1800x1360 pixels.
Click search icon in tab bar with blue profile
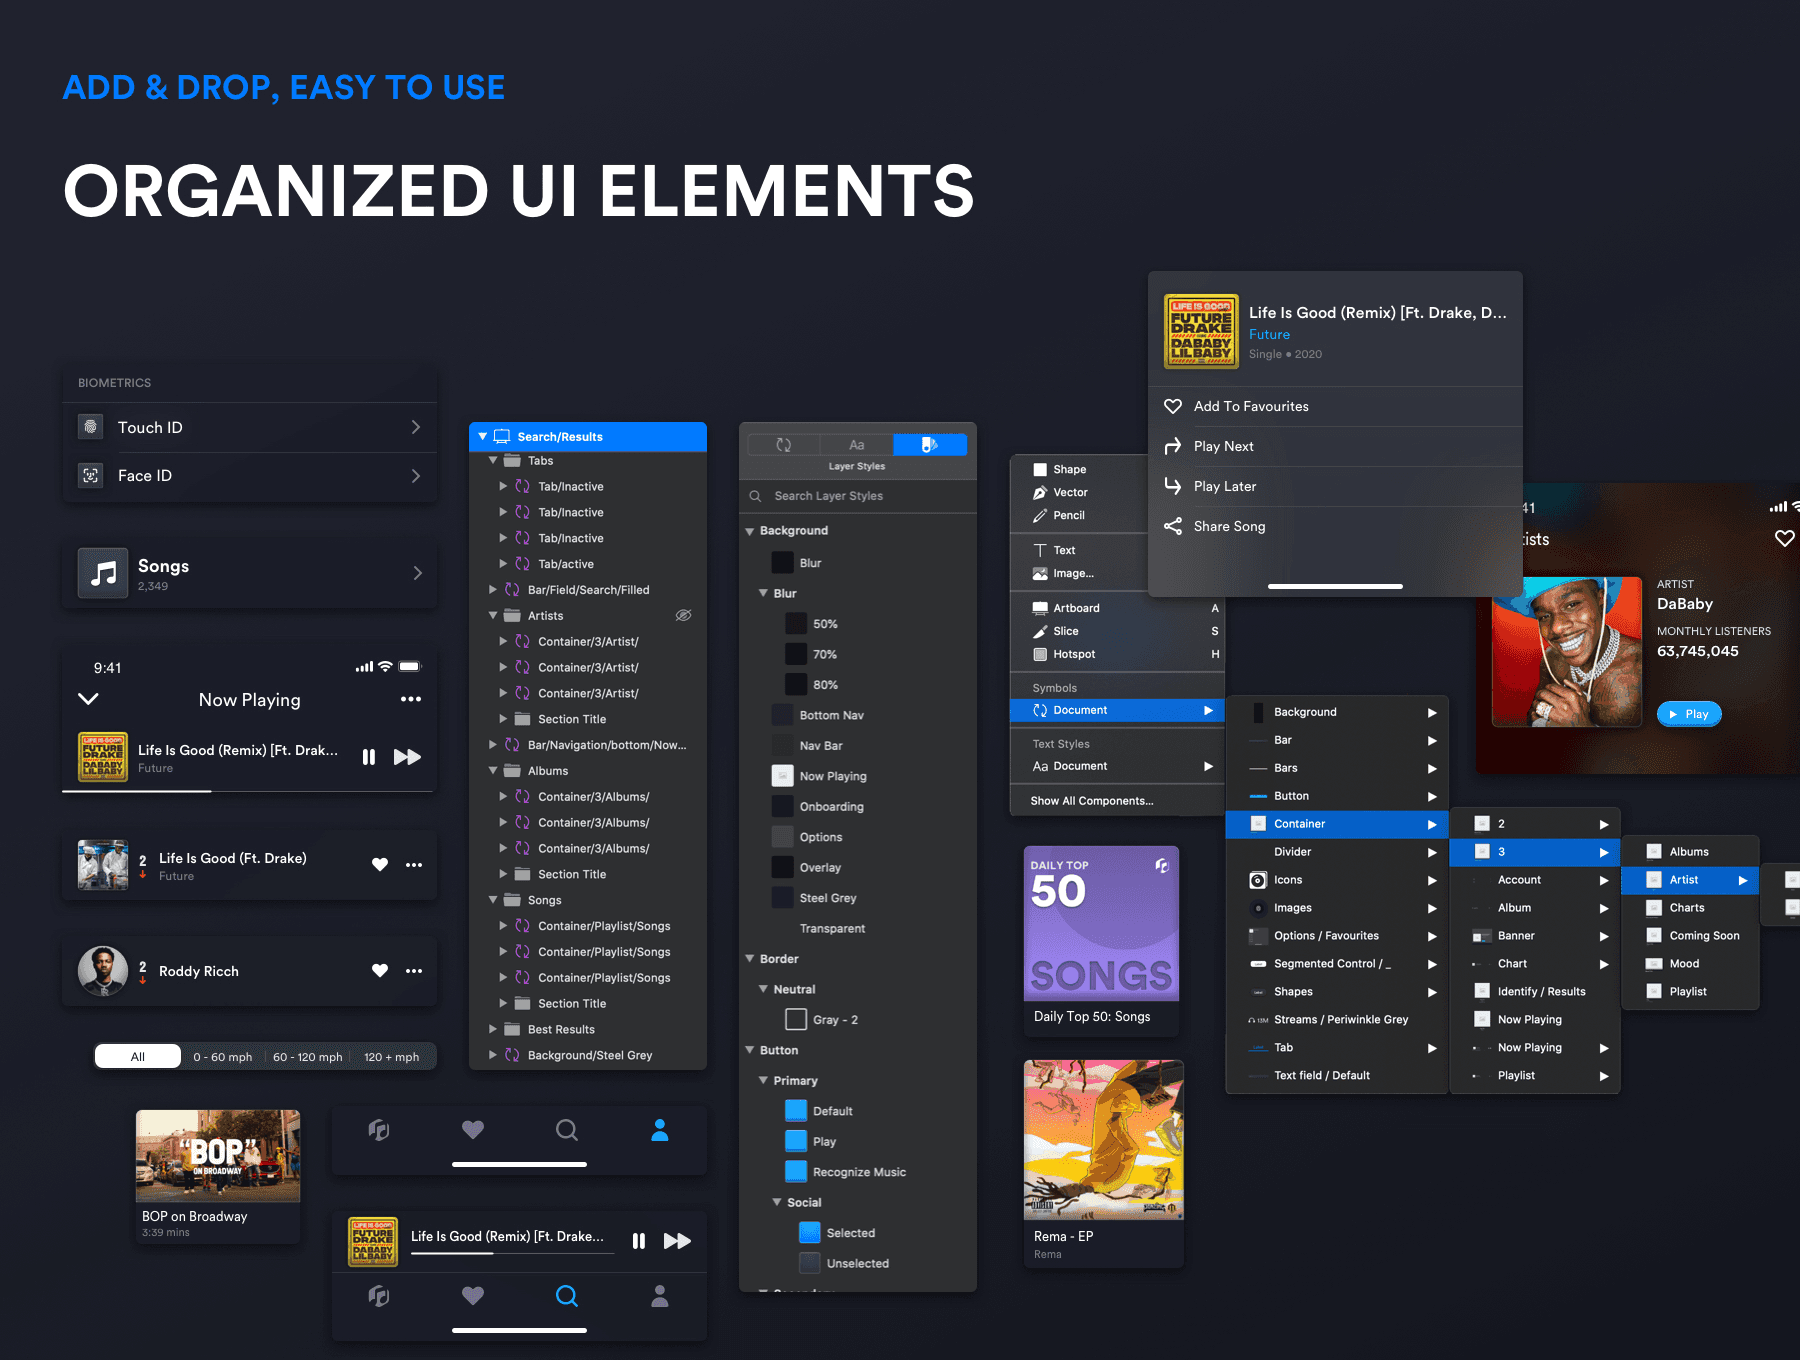click(567, 1130)
